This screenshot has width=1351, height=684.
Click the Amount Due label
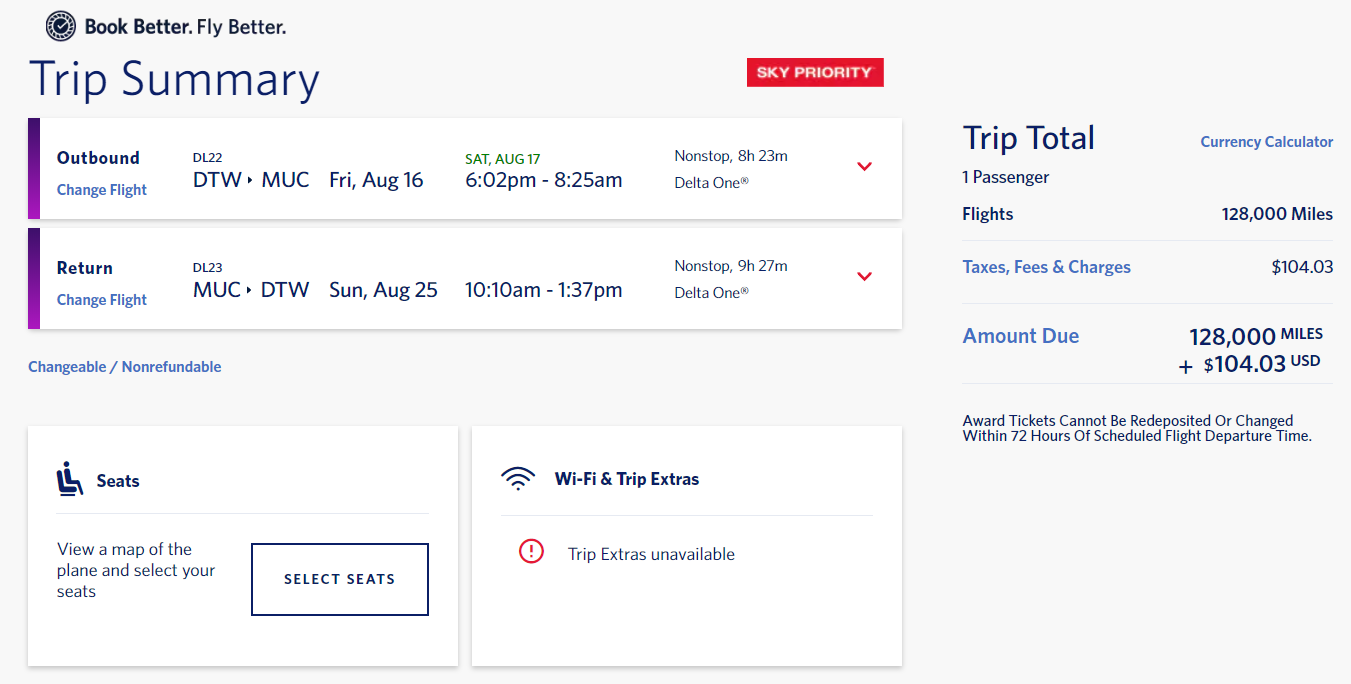1020,336
